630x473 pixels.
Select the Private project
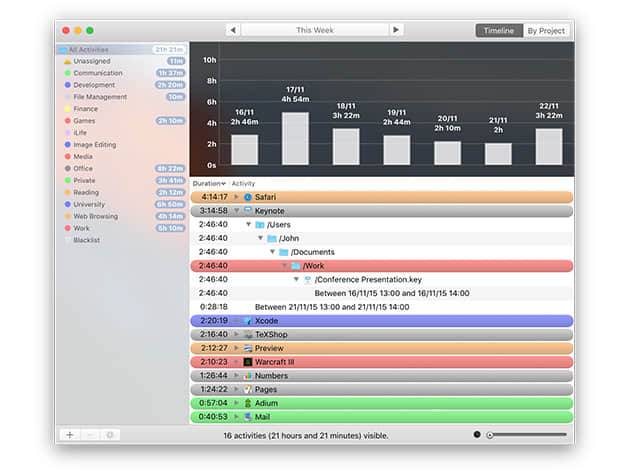click(x=122, y=180)
